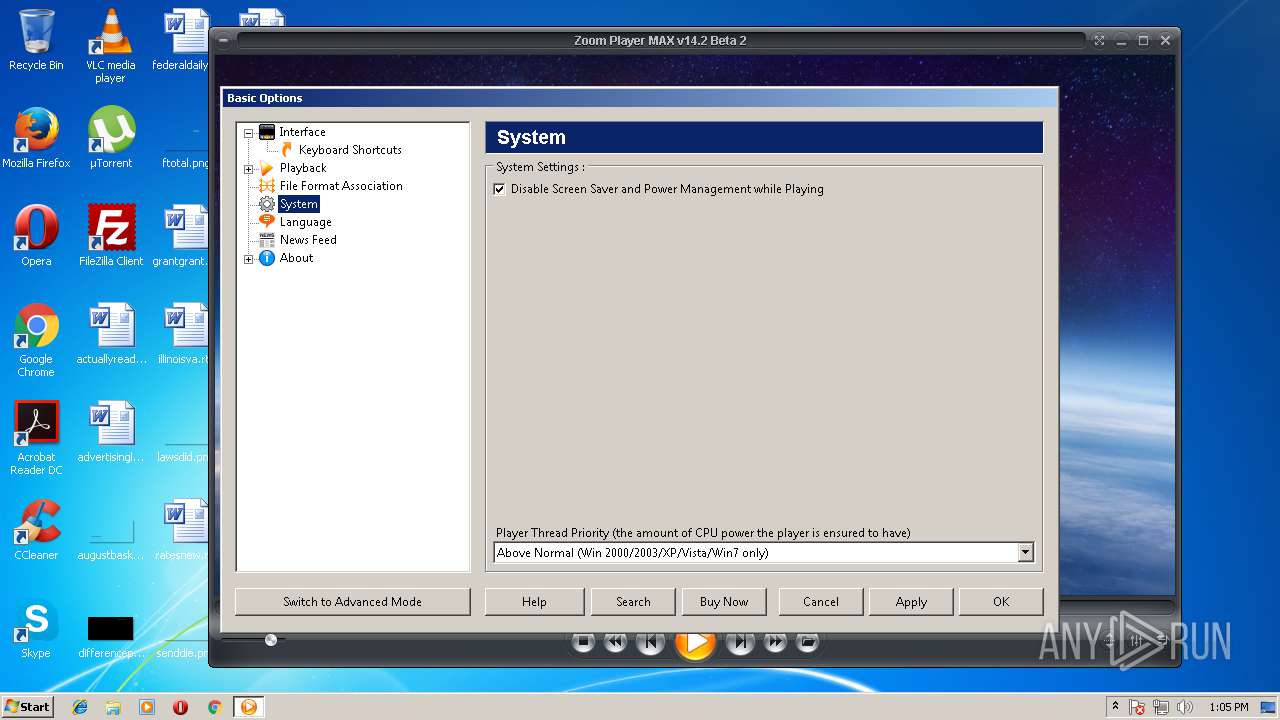
Task: Open FileZilla Client shortcut
Action: 111,236
